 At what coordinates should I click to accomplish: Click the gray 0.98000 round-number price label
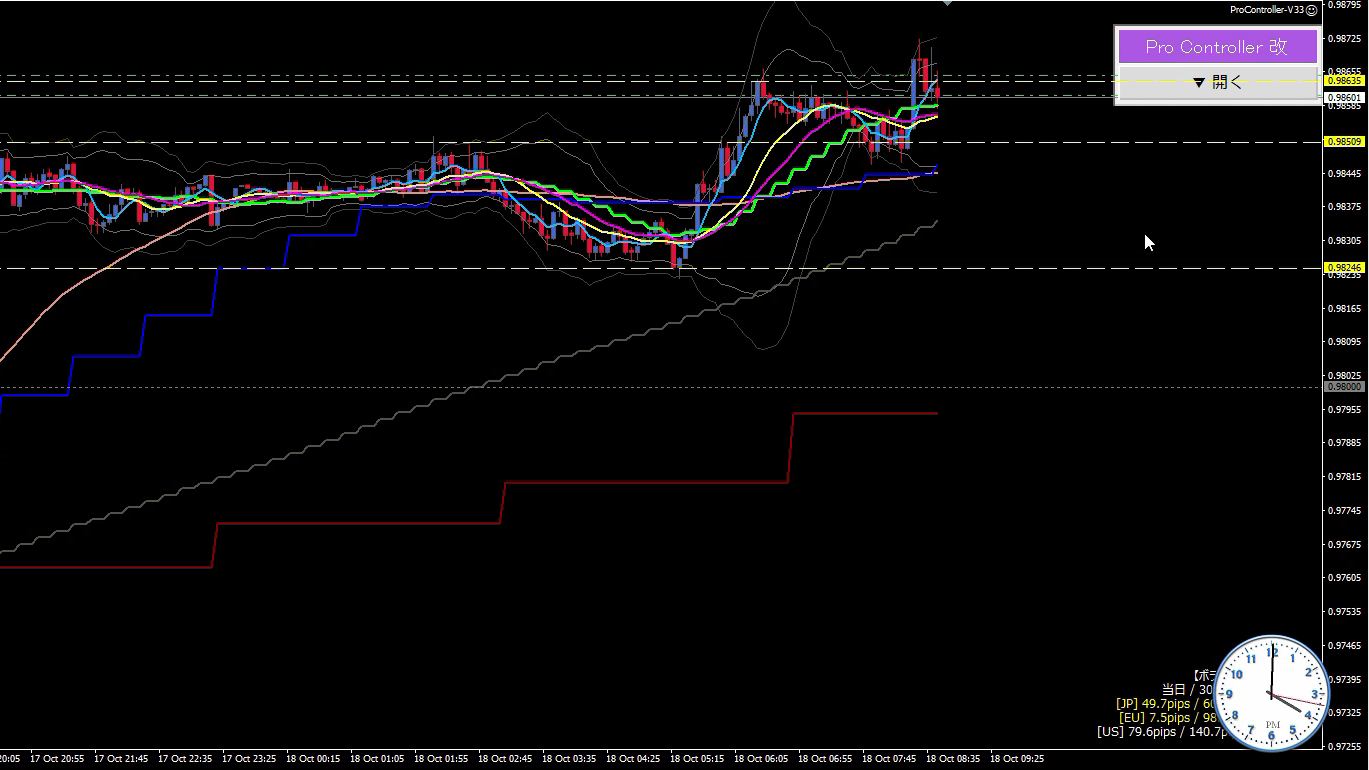click(1344, 387)
